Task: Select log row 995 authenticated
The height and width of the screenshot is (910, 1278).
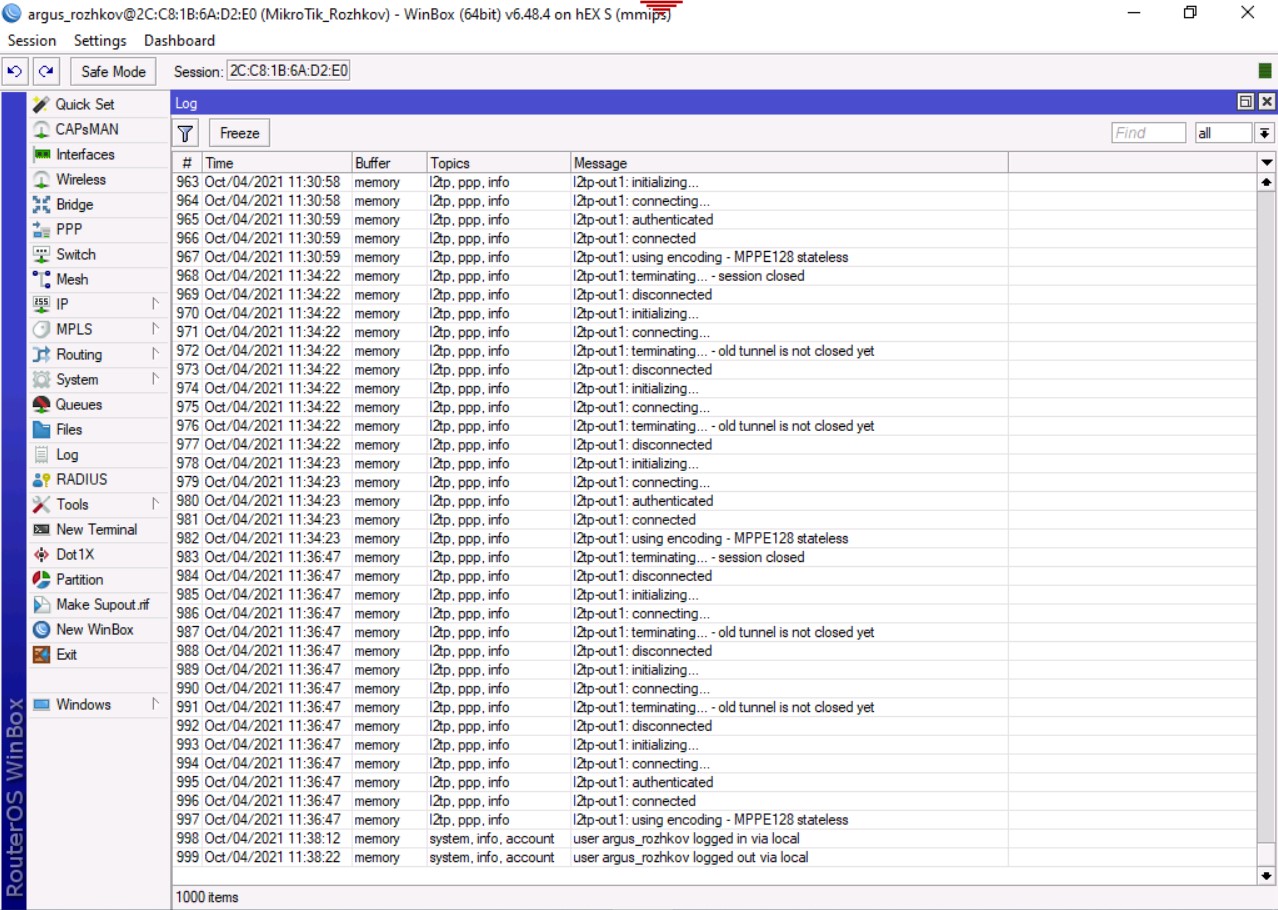Action: (x=715, y=782)
